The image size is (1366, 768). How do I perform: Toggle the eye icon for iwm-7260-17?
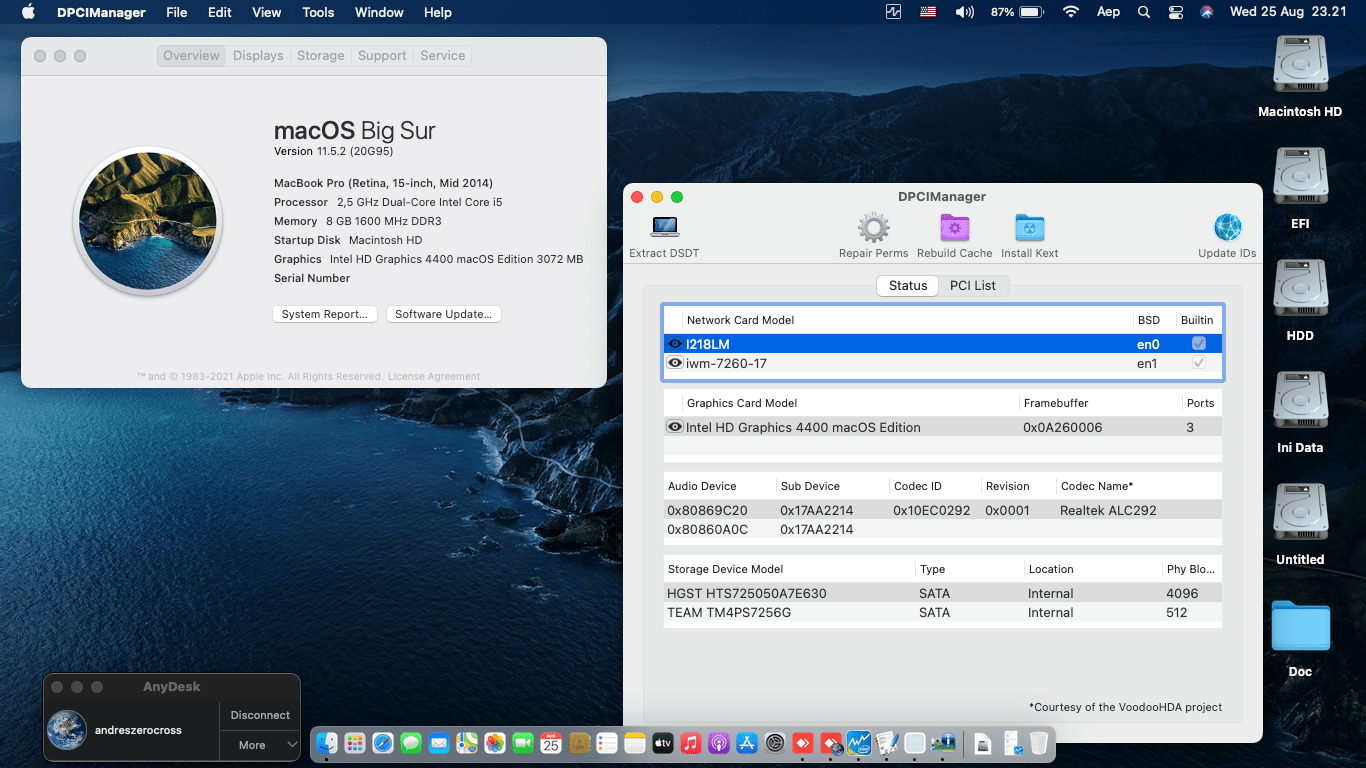675,363
